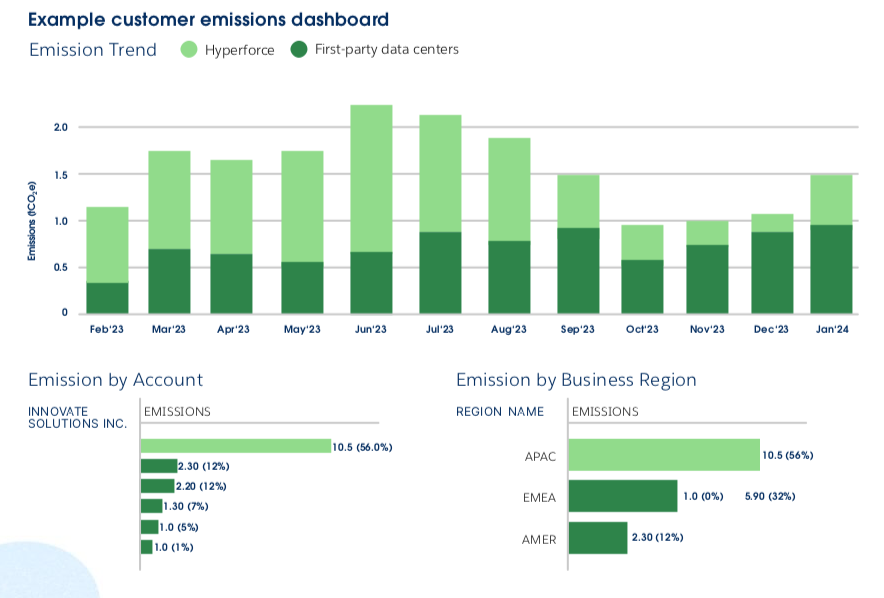The height and width of the screenshot is (598, 884).
Task: Click EMISSIONS header in the Business Region table
Action: coord(605,412)
